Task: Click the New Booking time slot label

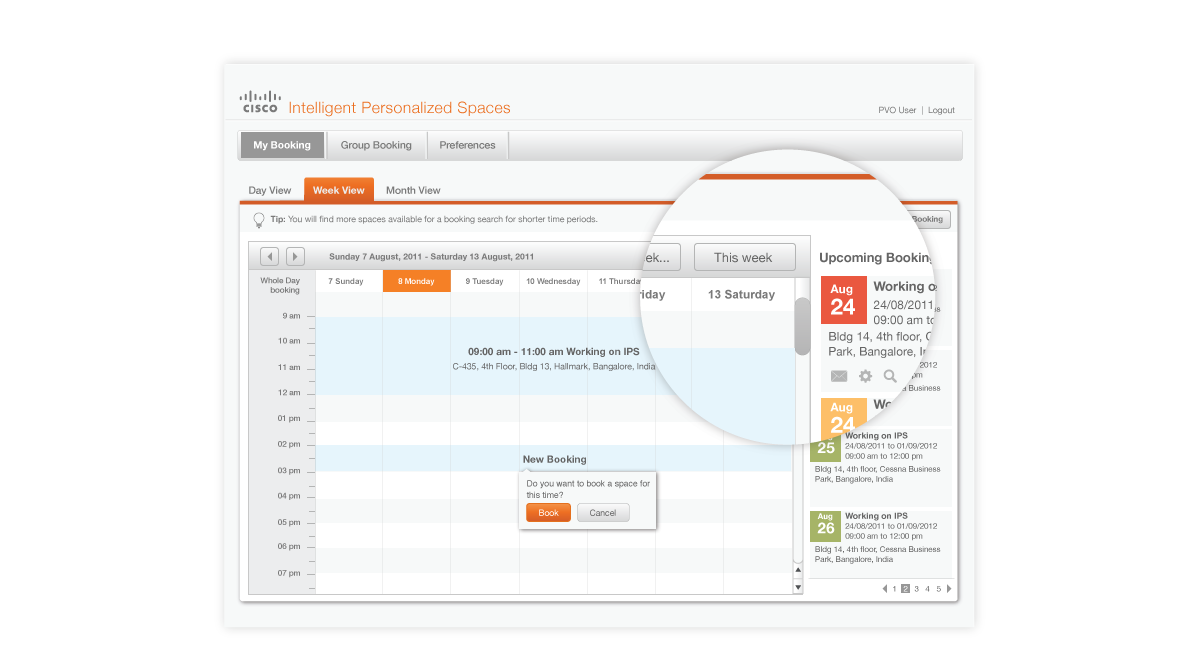Action: click(555, 459)
